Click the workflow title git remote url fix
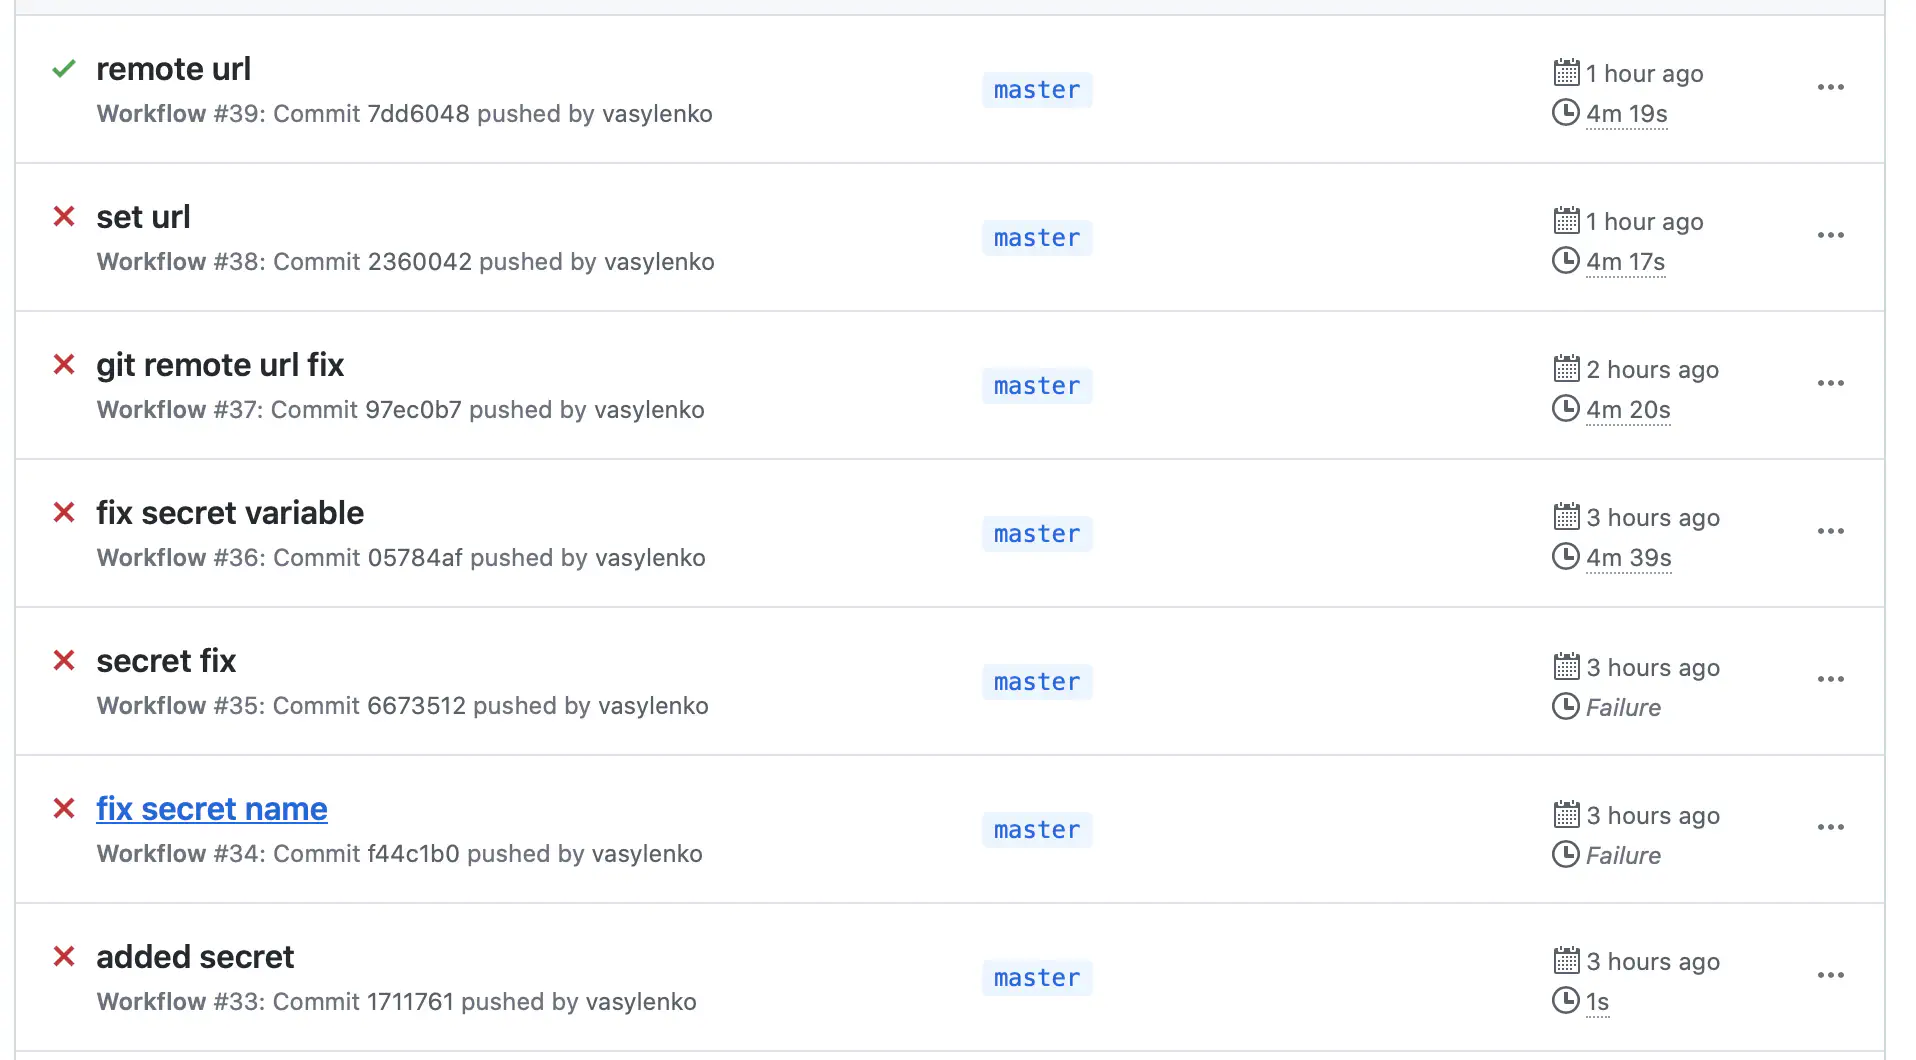This screenshot has width=1916, height=1060. coord(219,365)
